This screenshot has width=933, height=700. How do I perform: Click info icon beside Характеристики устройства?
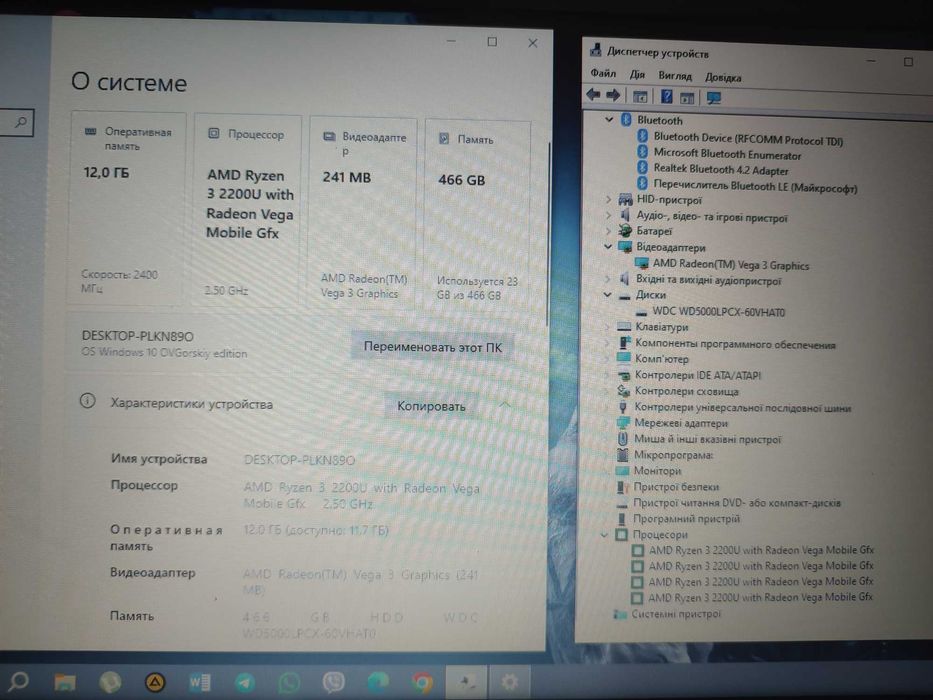[87, 401]
